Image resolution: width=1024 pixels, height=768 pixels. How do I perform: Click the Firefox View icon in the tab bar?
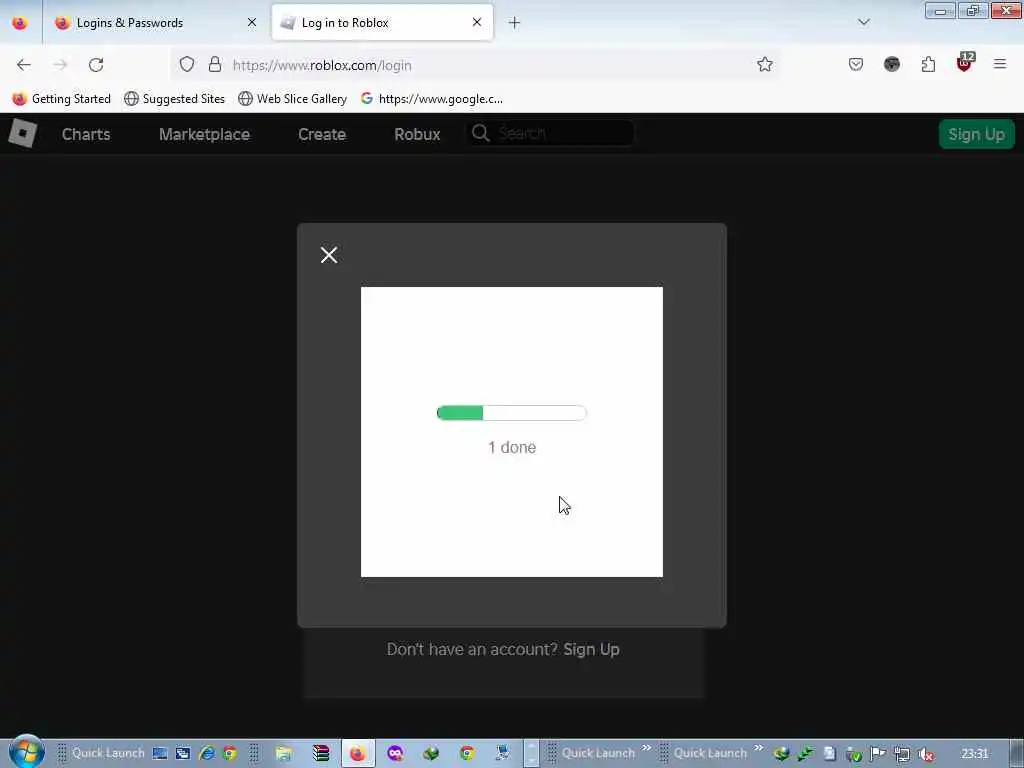(20, 23)
